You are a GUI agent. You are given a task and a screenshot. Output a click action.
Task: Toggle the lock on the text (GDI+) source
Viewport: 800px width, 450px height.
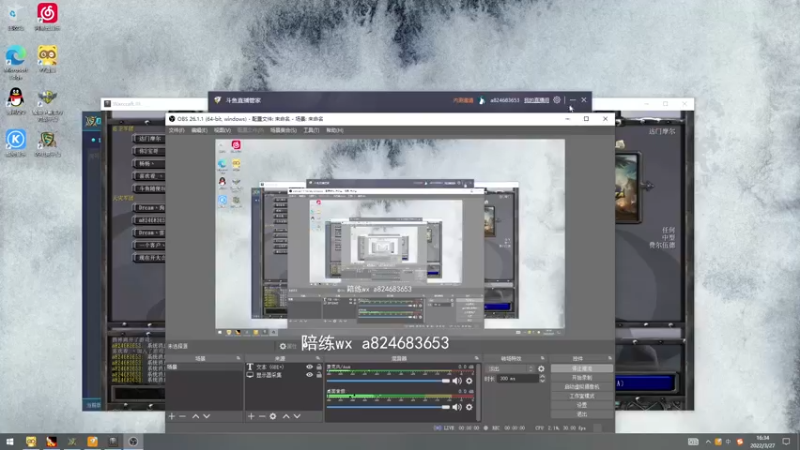319,367
